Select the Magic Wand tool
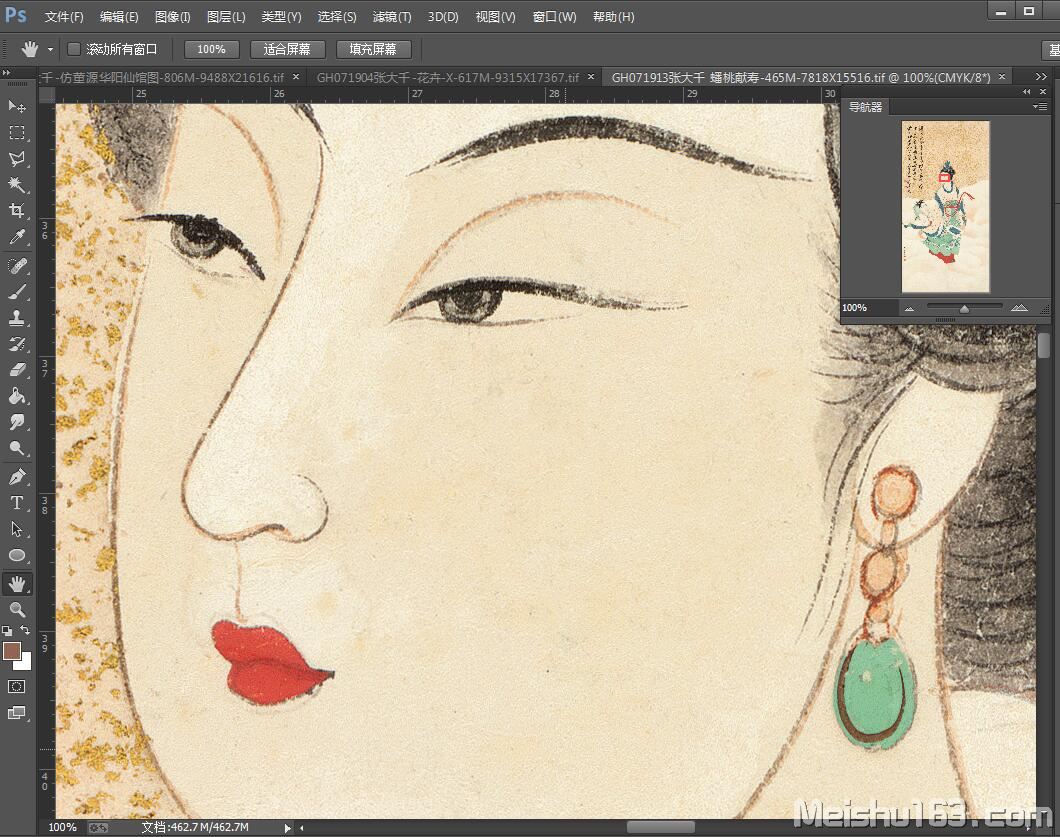This screenshot has width=1060, height=837. pos(17,185)
